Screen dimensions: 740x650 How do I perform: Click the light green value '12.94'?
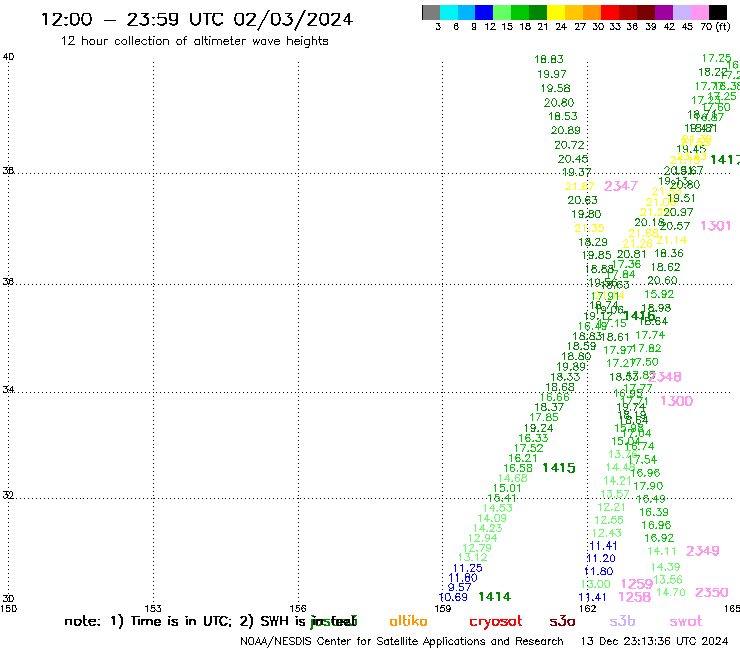coord(482,538)
